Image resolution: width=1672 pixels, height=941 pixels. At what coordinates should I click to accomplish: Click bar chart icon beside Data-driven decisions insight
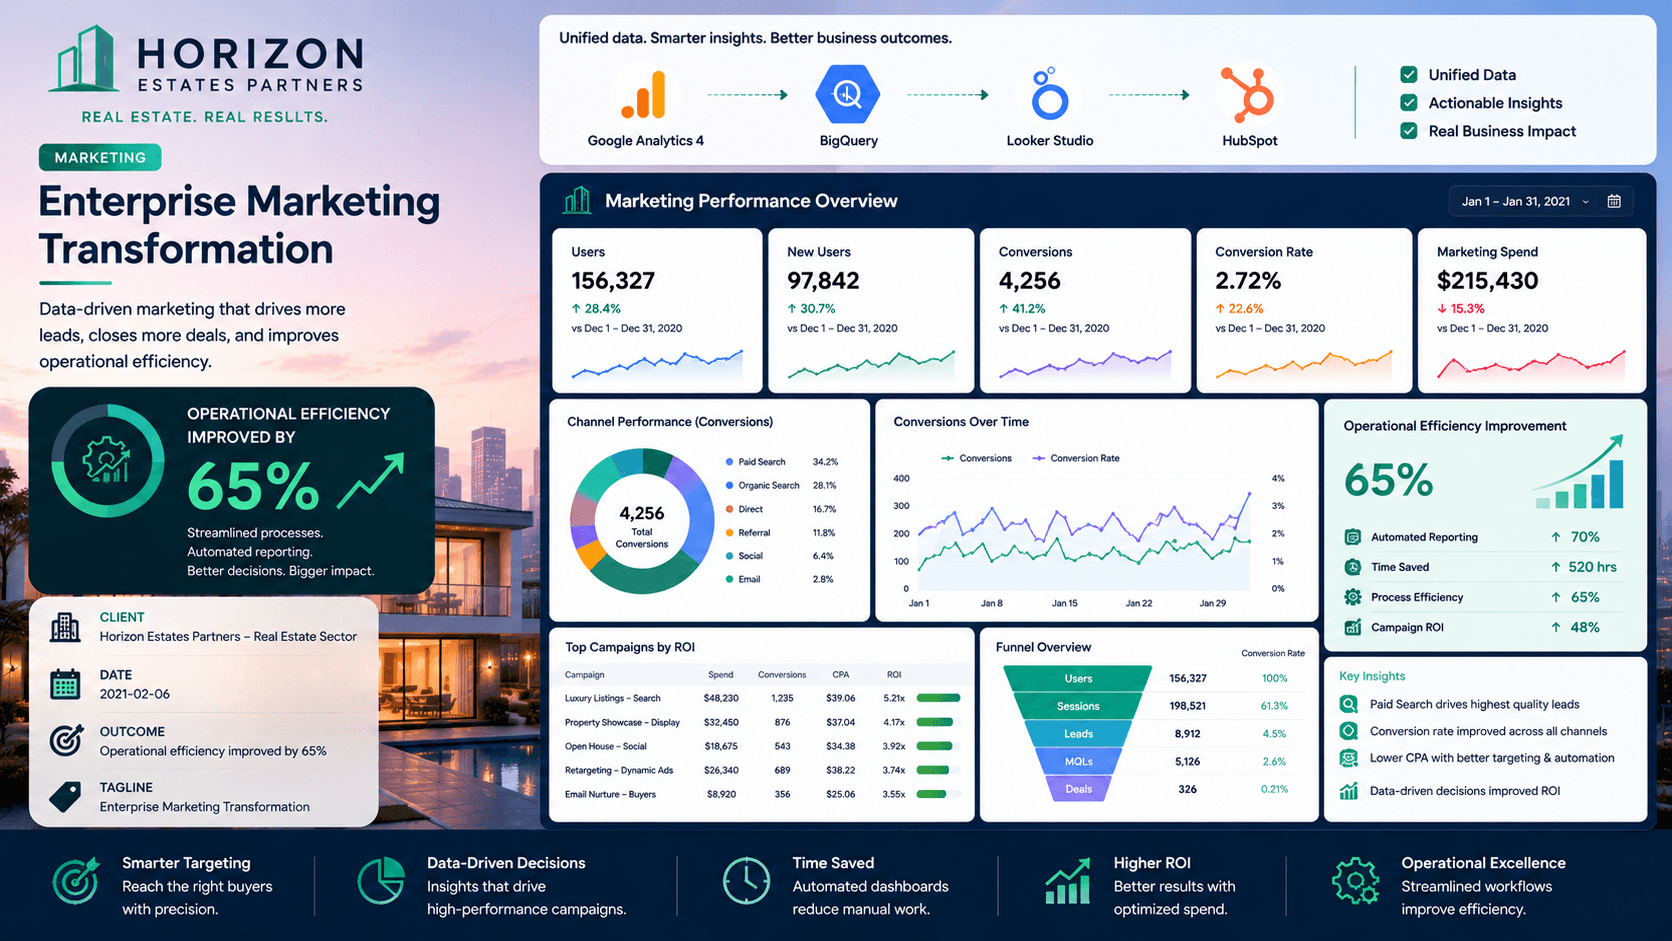(1349, 791)
